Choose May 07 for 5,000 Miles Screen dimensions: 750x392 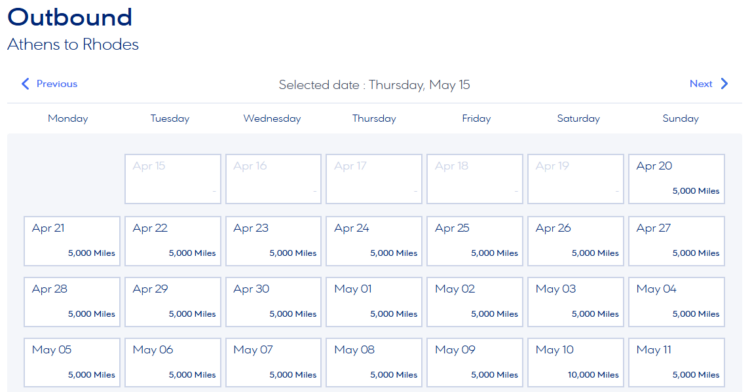273,362
